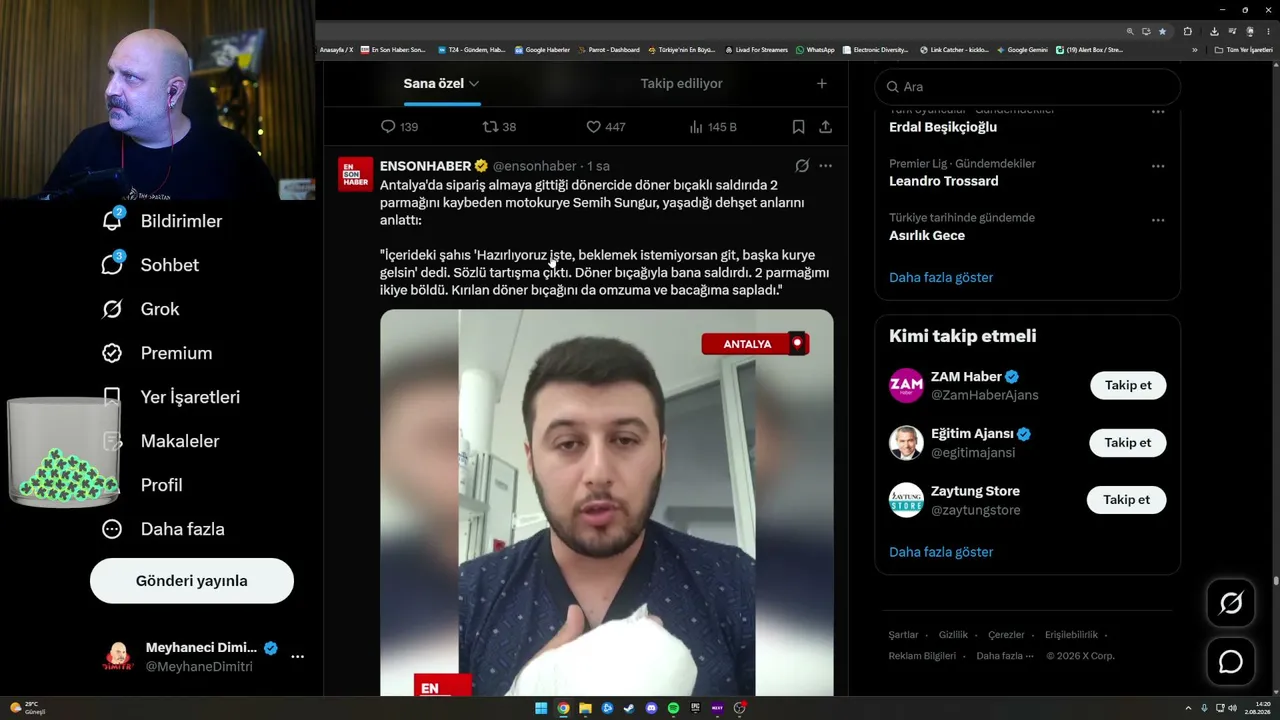Bookmark the post above the ENSONHABER post
This screenshot has height=720, width=1280.
[798, 127]
